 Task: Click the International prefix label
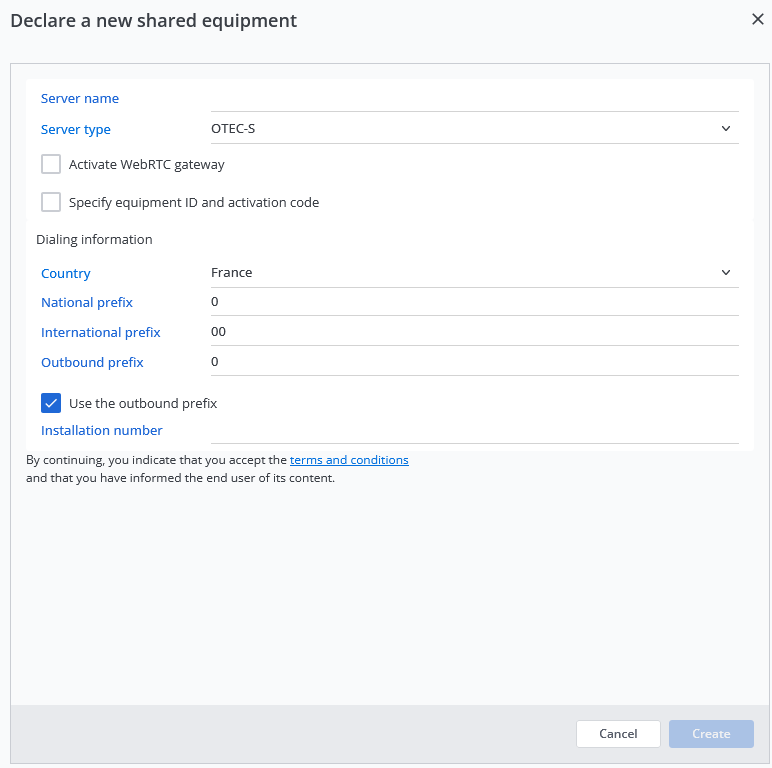(101, 332)
